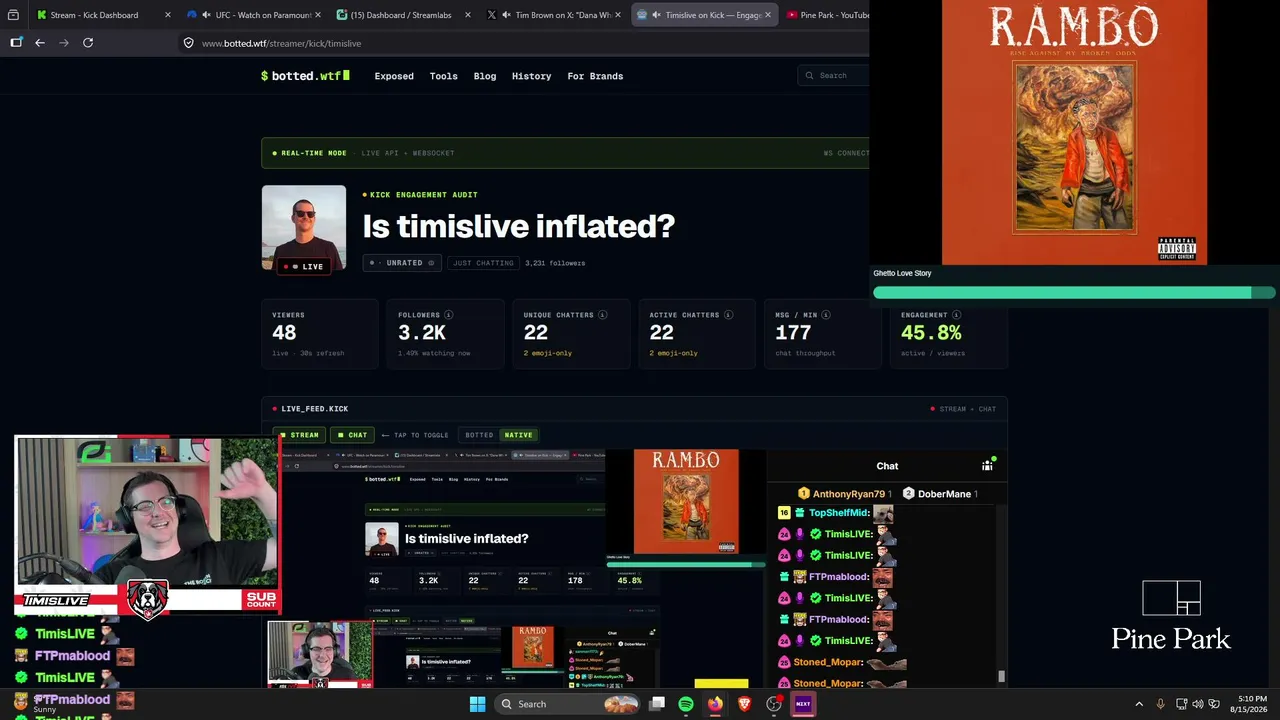Seek in the Ghetto Love Story progress bar
This screenshot has width=1280, height=720.
1074,292
